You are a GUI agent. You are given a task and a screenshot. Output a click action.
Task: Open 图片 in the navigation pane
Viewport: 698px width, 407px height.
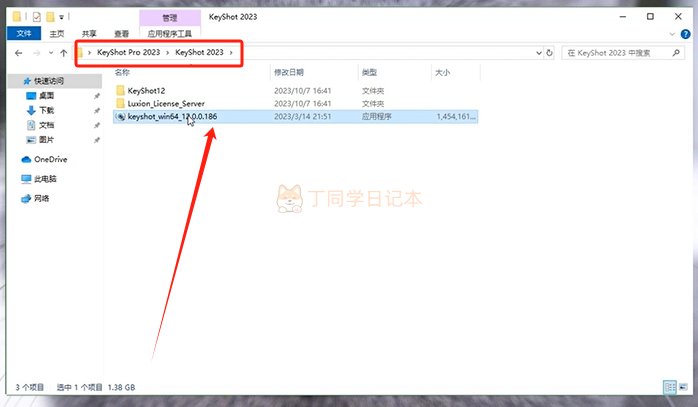46,140
